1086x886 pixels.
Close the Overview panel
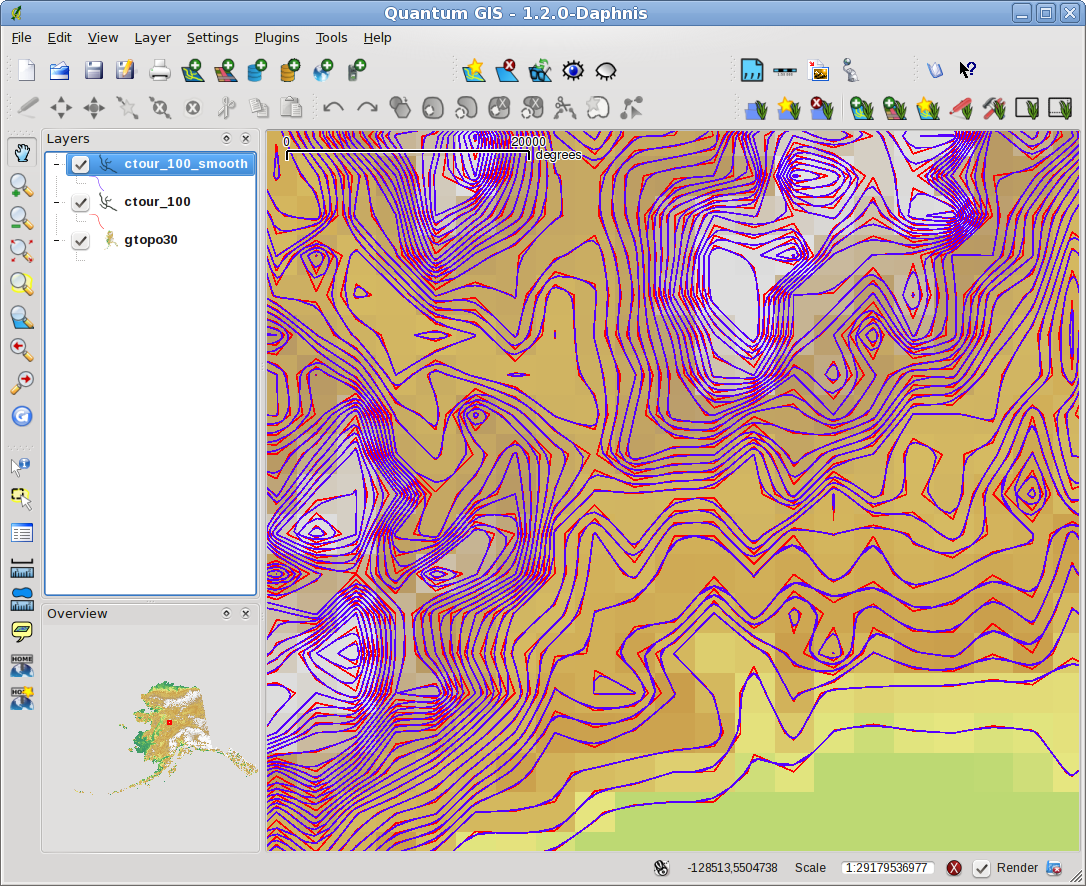(245, 614)
